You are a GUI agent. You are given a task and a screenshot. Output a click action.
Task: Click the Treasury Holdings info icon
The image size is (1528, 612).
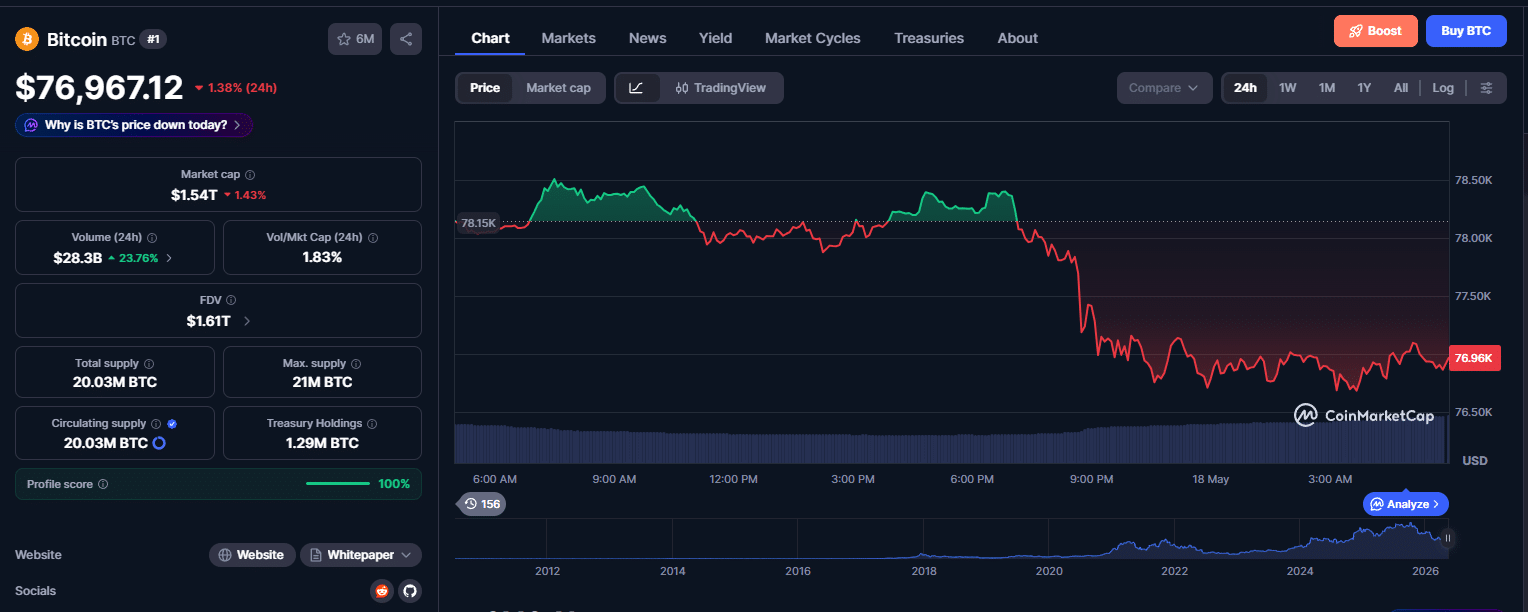(x=372, y=424)
